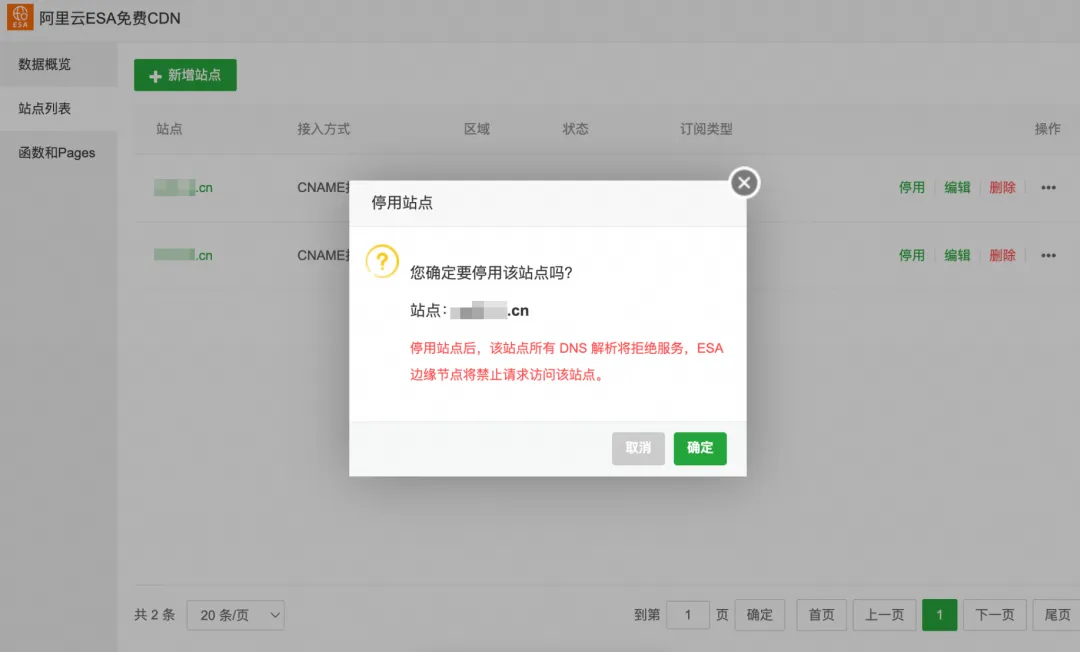Click the 共 2 条 total count text
This screenshot has height=652, width=1080.
(154, 615)
